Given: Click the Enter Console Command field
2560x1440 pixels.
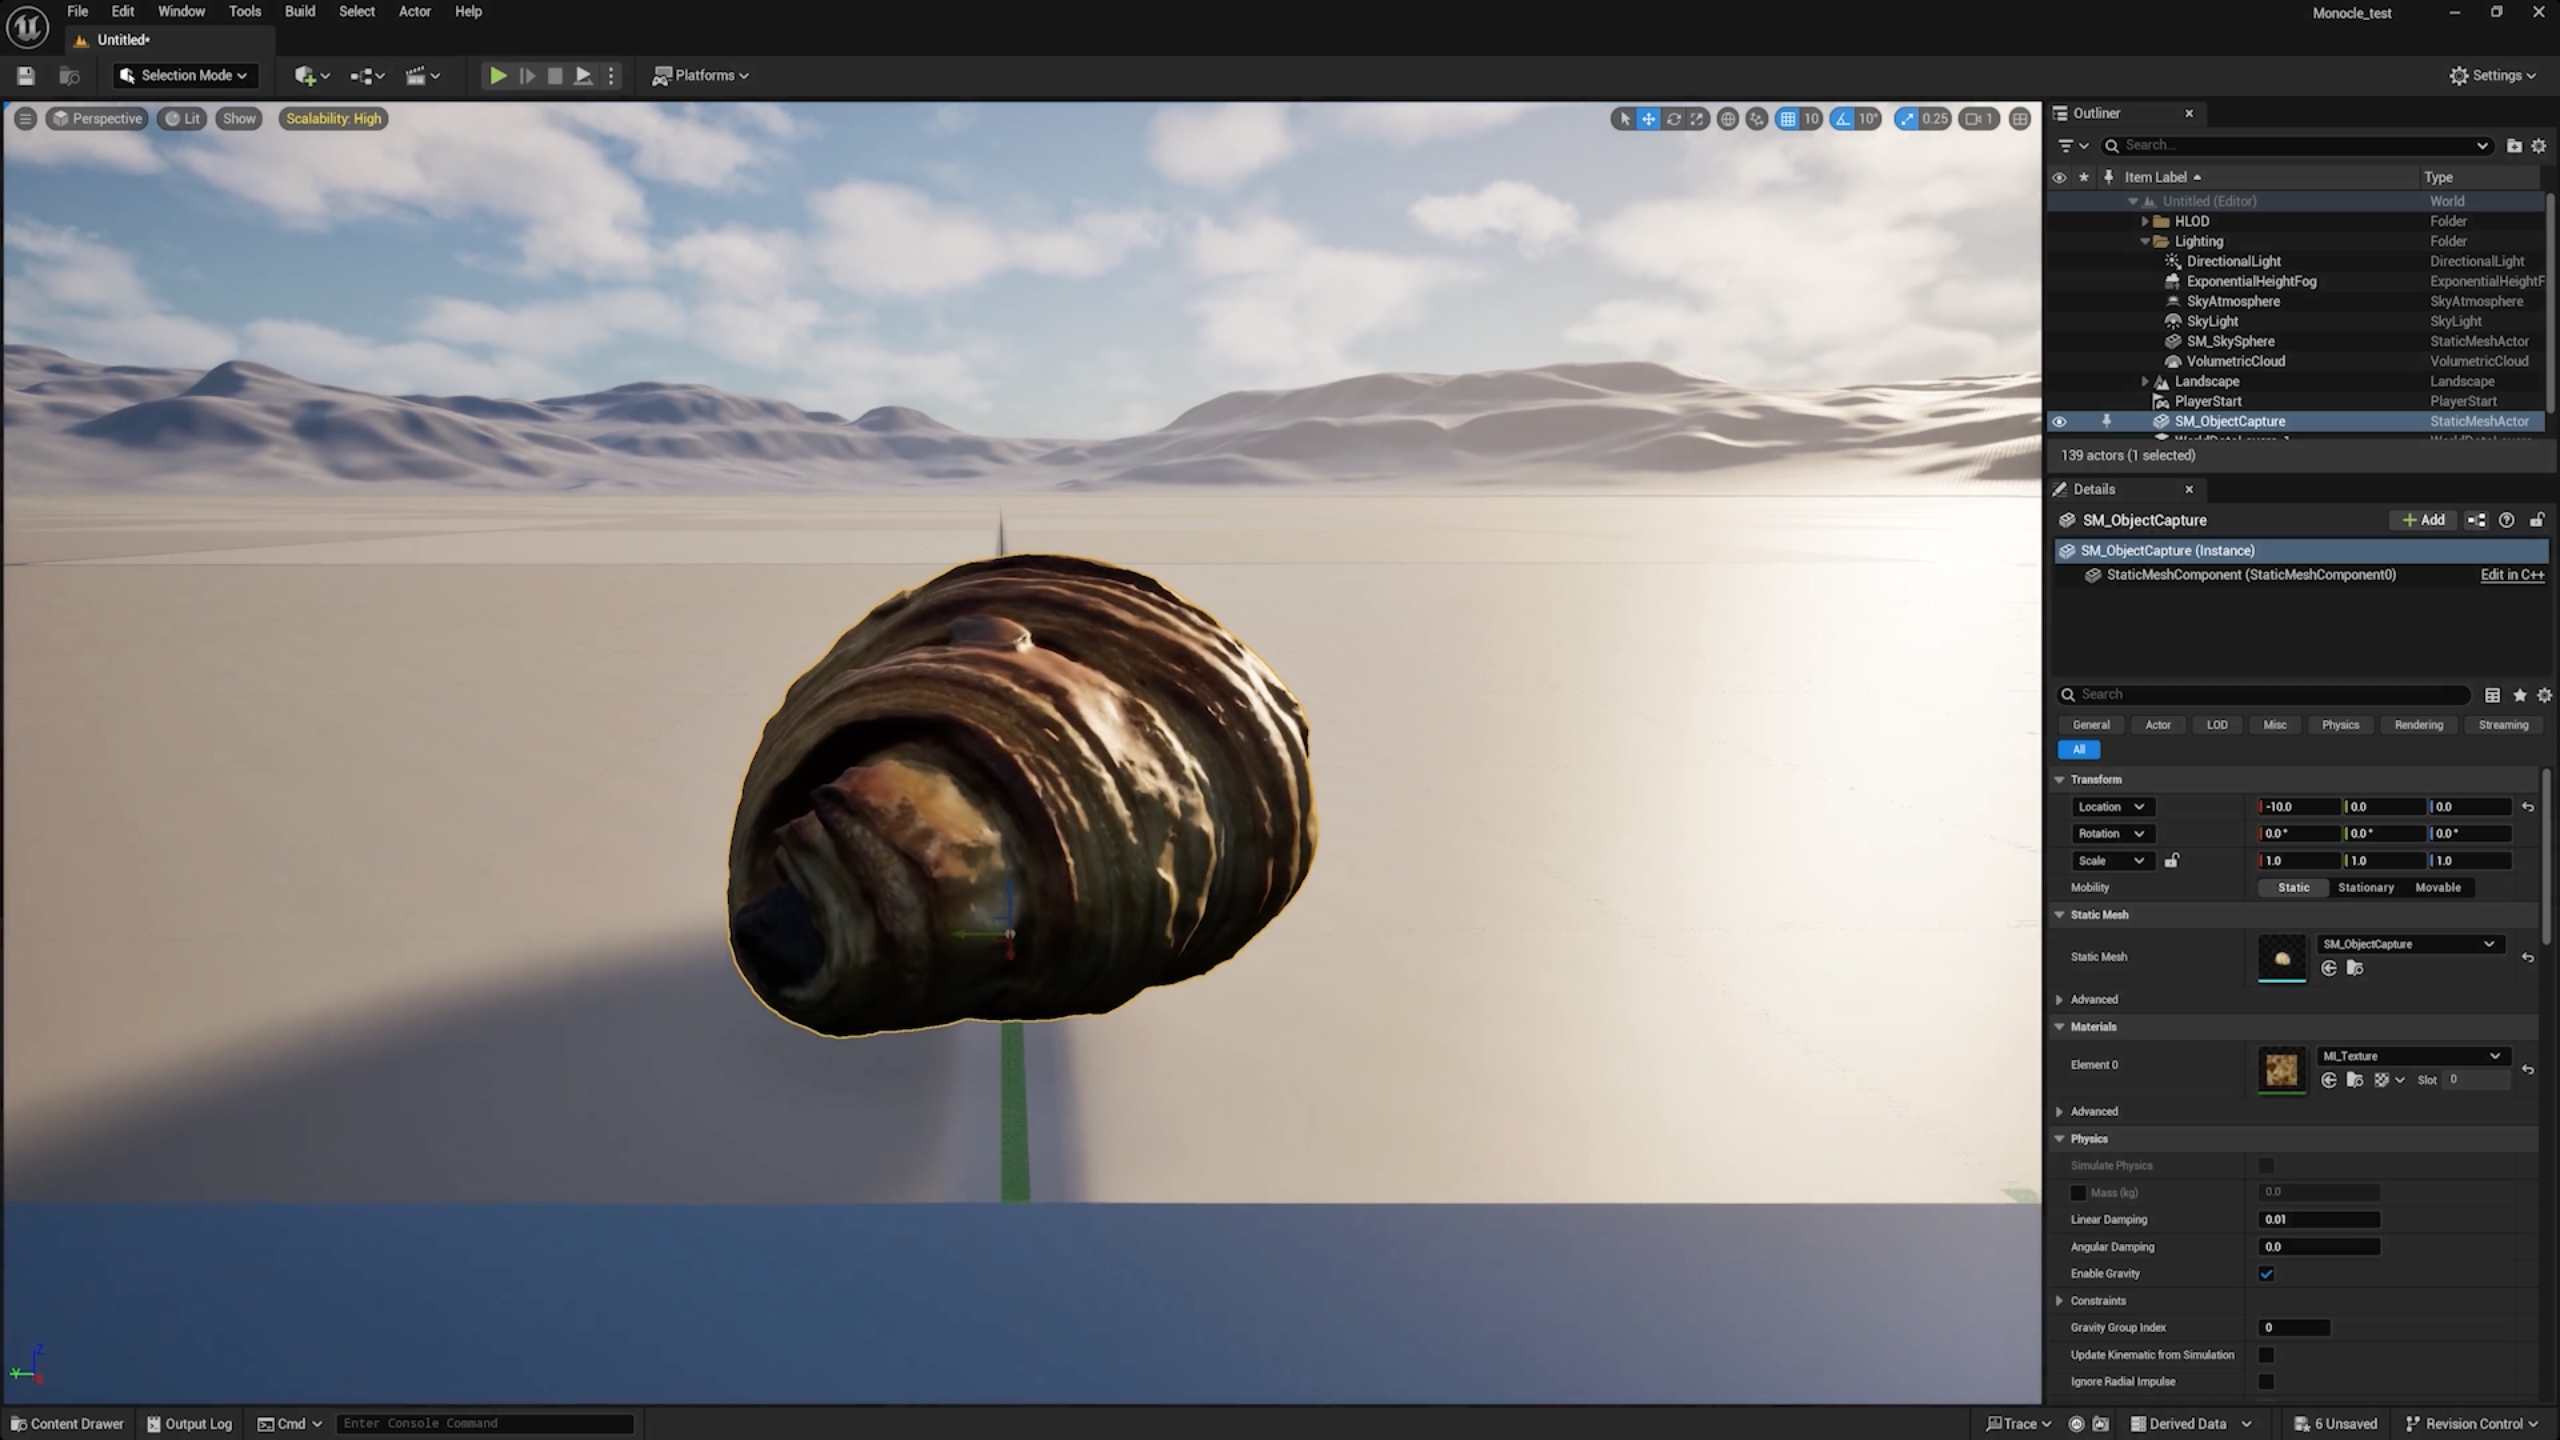Looking at the screenshot, I should [485, 1423].
